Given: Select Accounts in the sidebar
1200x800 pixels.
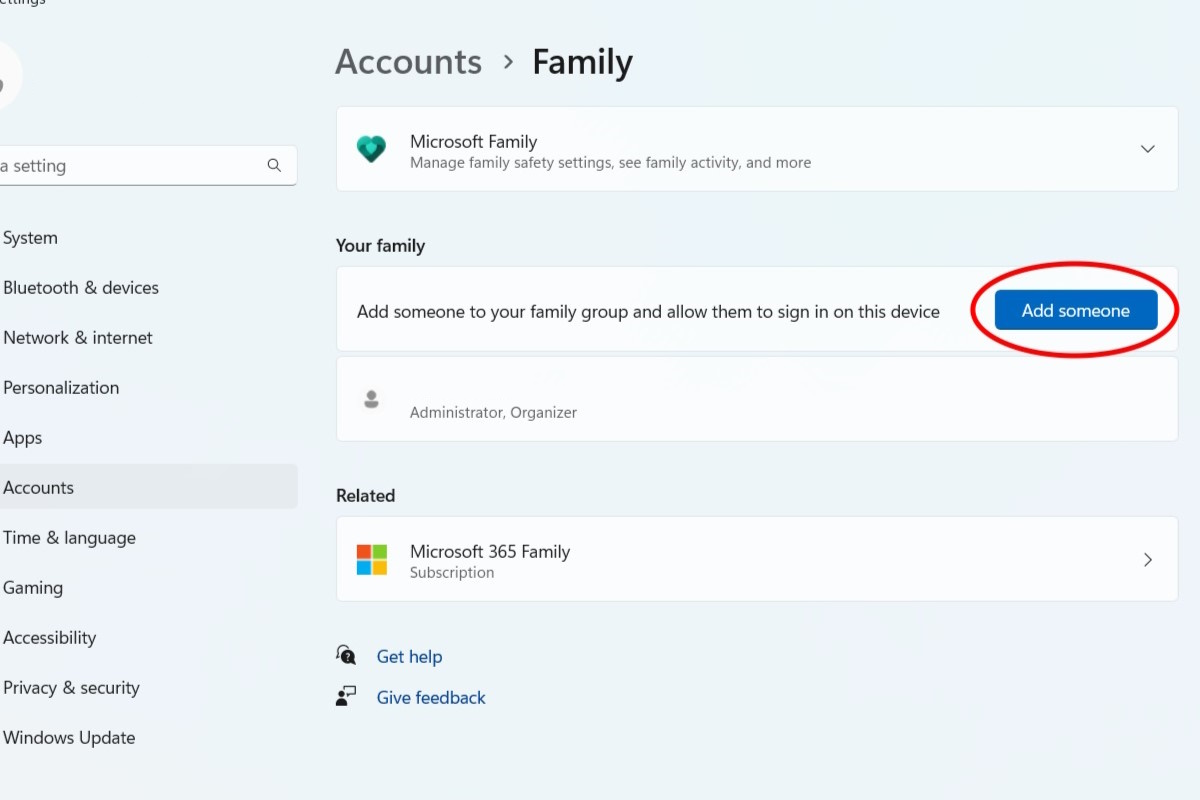Looking at the screenshot, I should click(x=148, y=488).
